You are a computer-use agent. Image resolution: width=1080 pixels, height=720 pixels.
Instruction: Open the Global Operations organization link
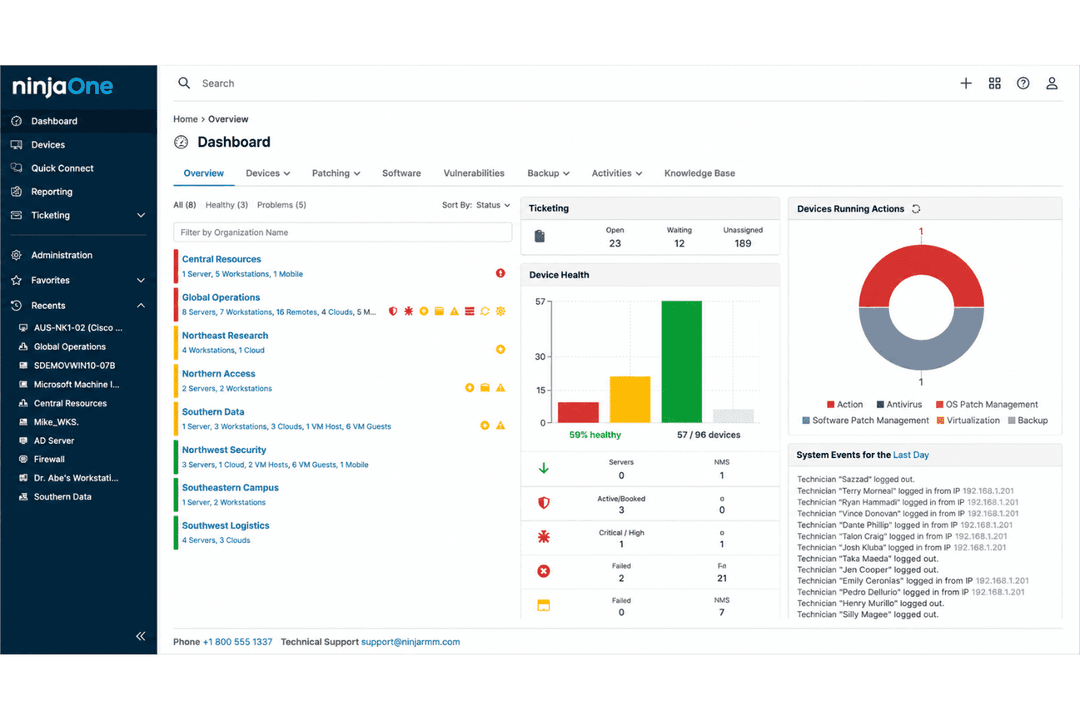click(221, 298)
